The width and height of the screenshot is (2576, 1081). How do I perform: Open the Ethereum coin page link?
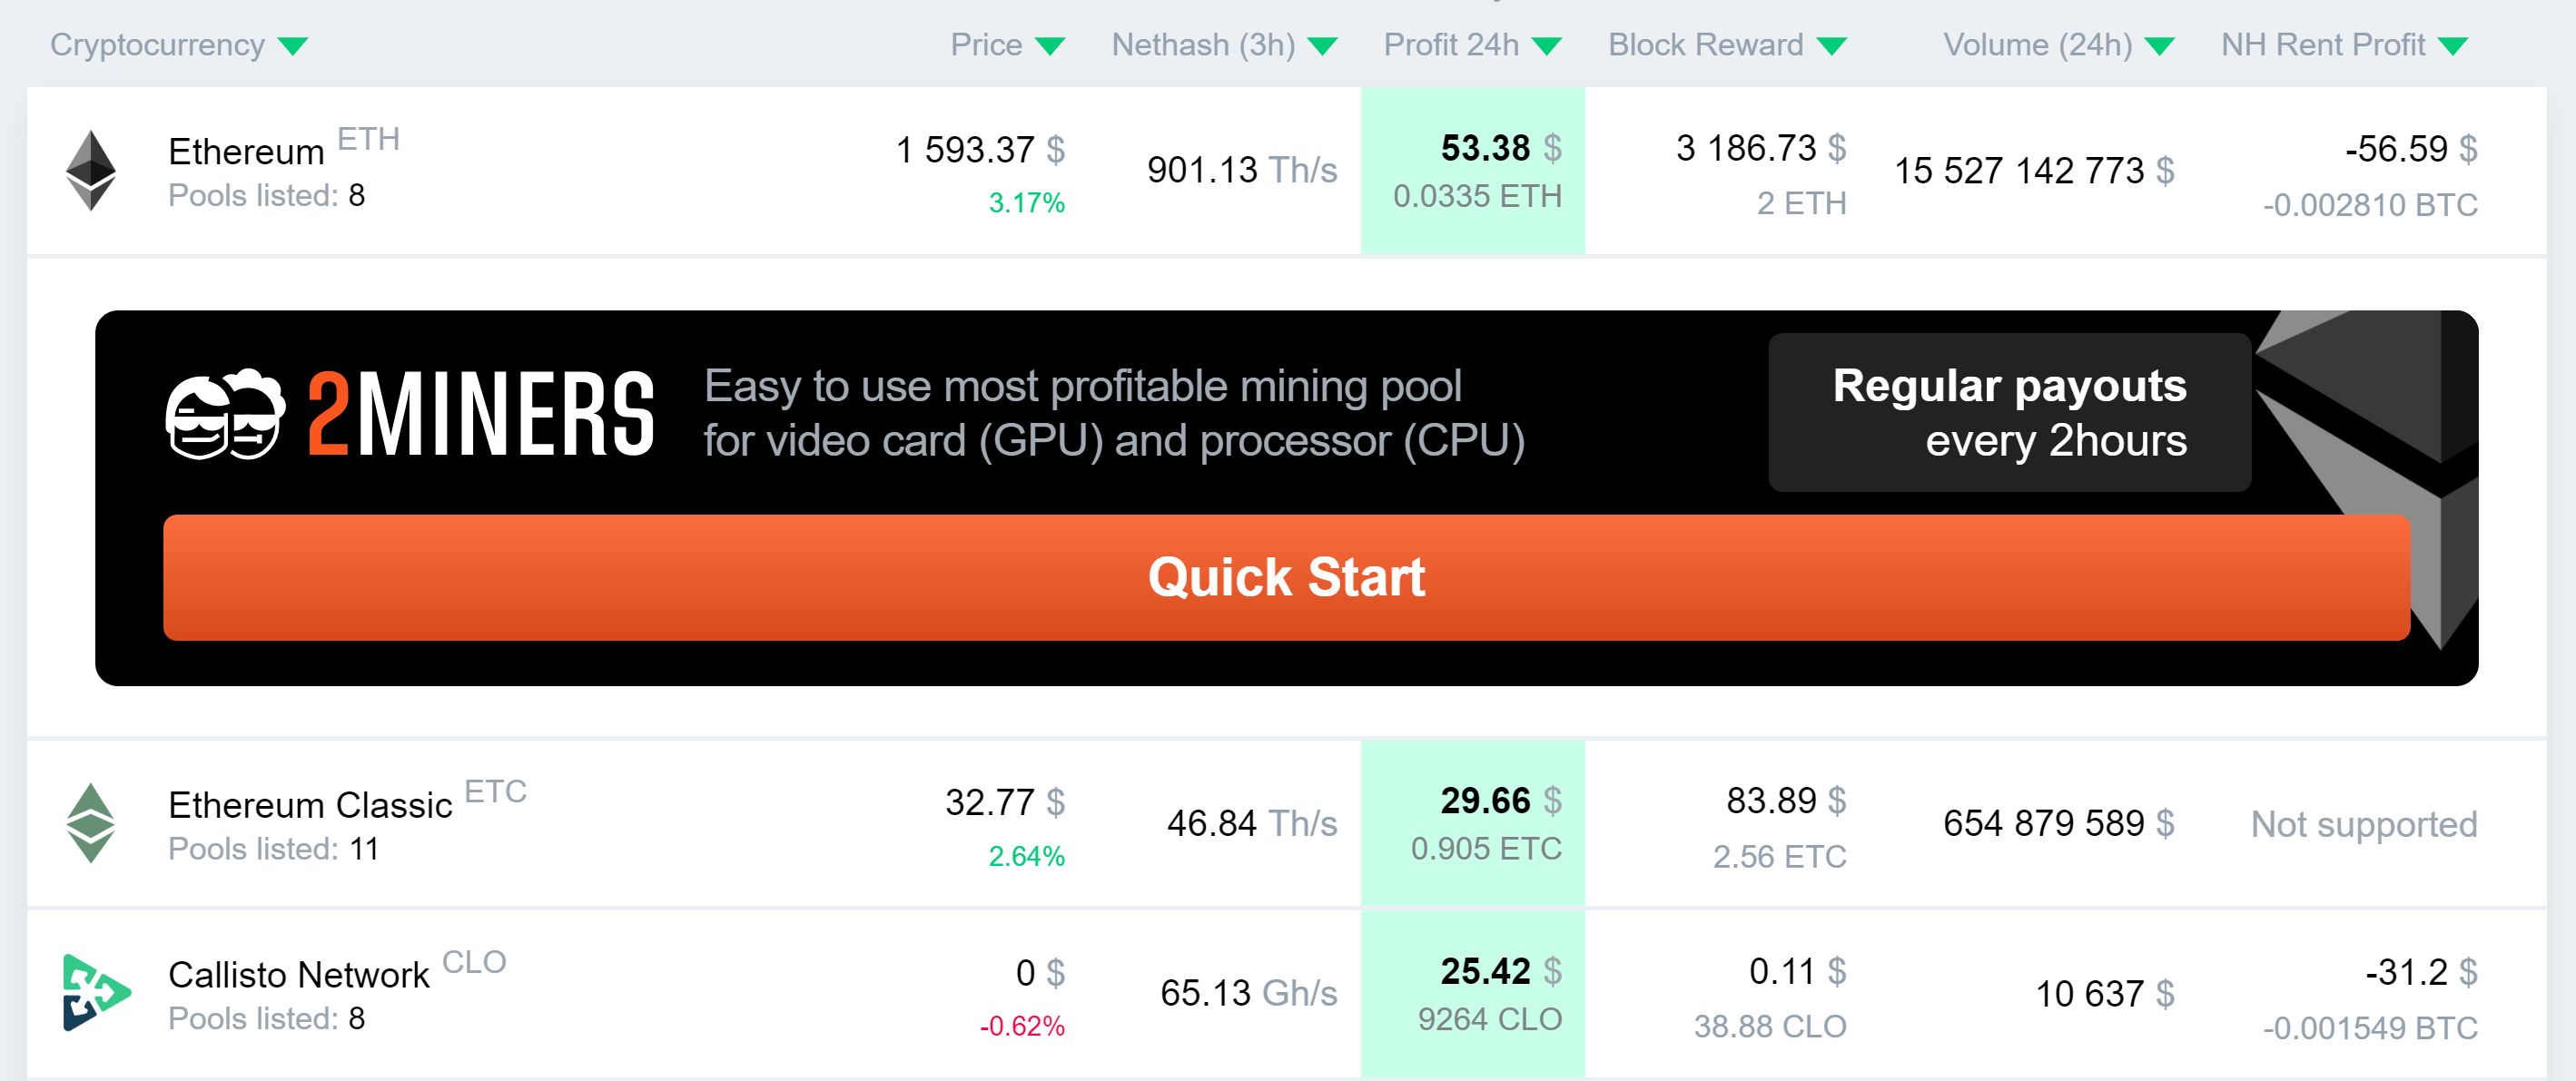tap(246, 150)
